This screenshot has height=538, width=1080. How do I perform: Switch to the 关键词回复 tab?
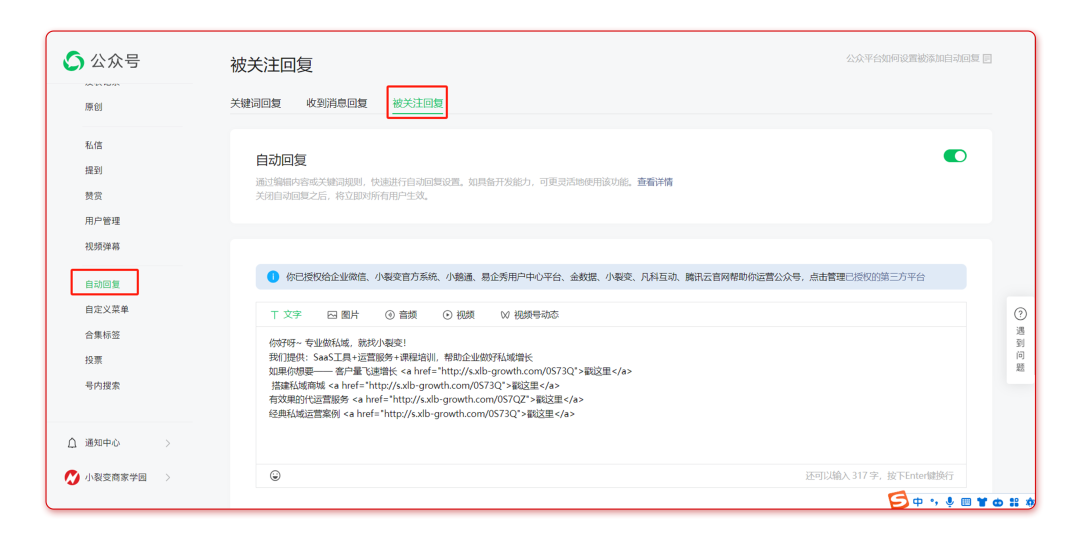tap(256, 103)
